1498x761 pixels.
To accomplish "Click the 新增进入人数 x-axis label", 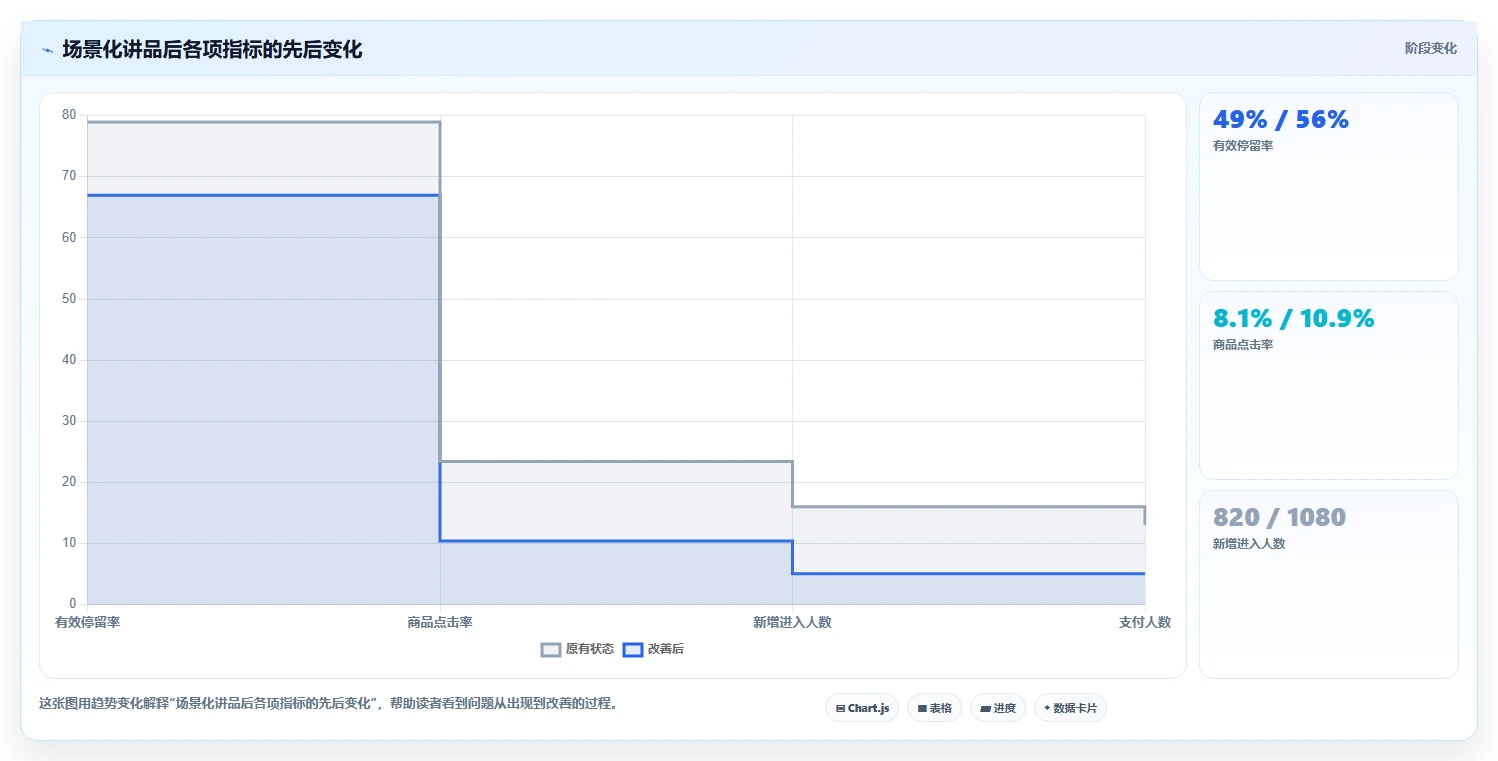I will [x=792, y=622].
